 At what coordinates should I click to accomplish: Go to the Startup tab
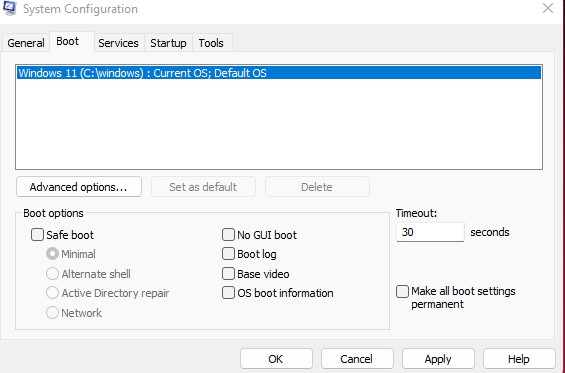tap(168, 43)
